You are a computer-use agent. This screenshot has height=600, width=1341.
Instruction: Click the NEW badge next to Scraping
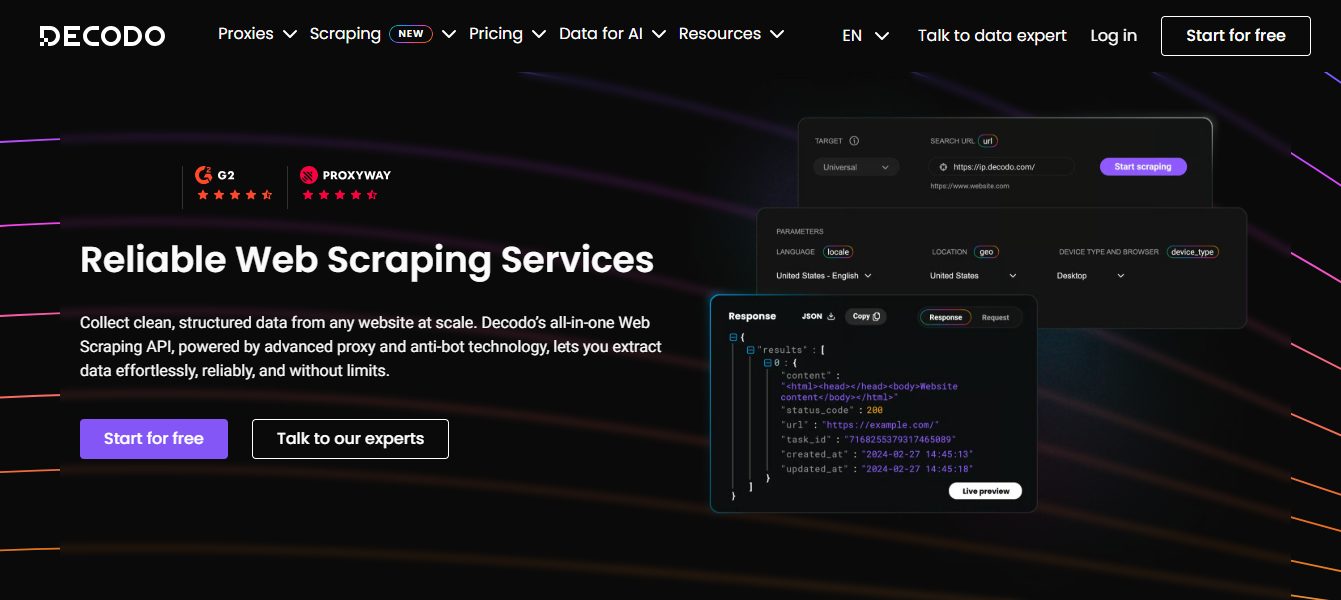tap(410, 34)
